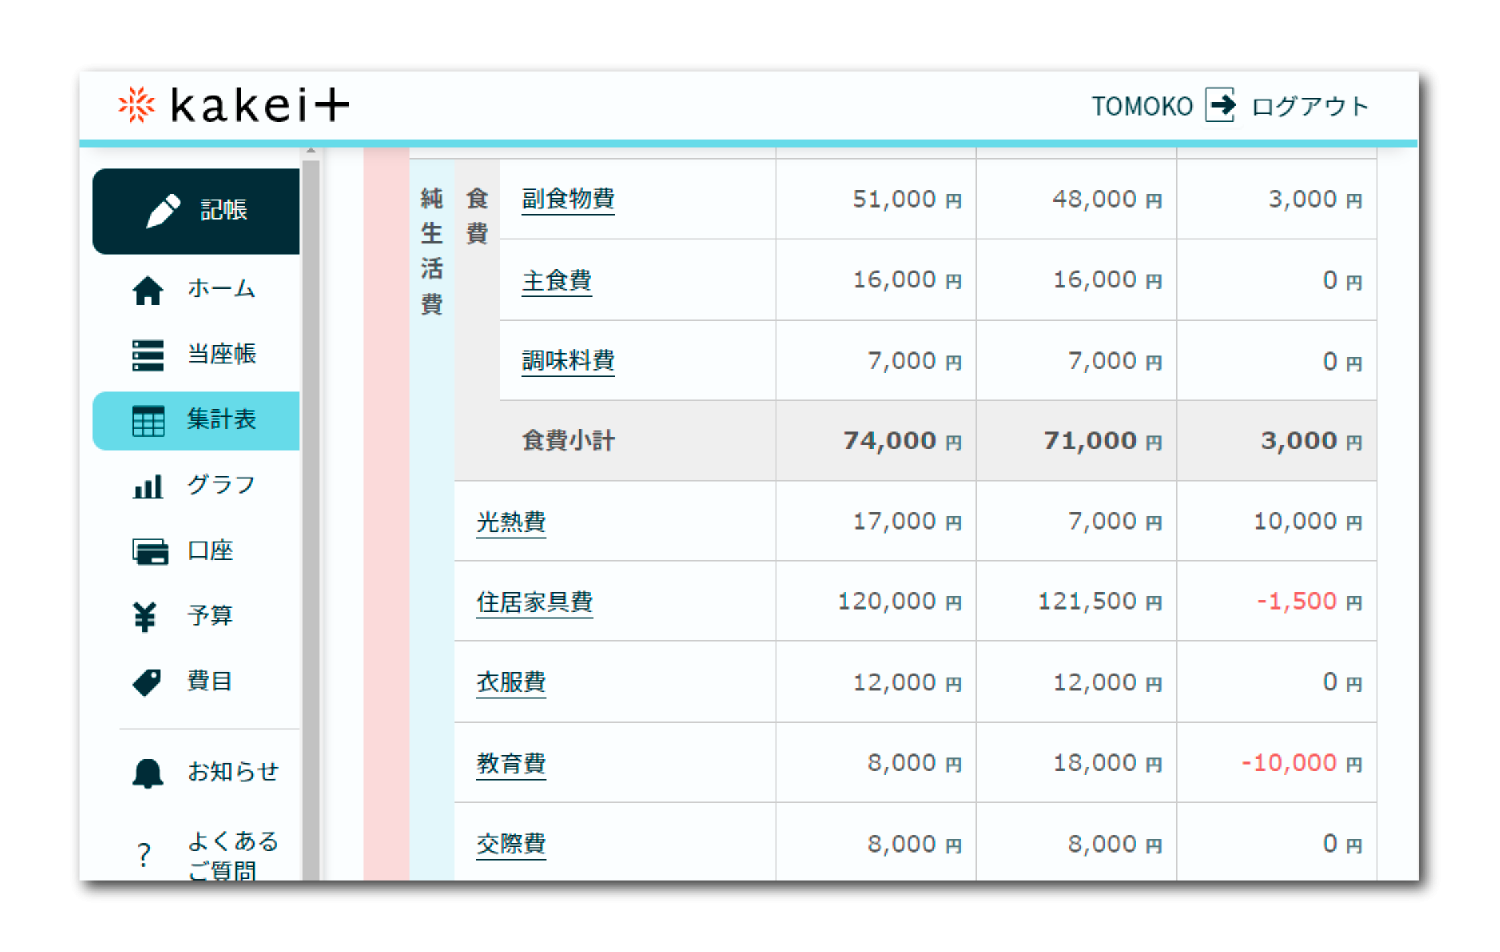Click the ログアウト link
1500x952 pixels.
[1309, 106]
